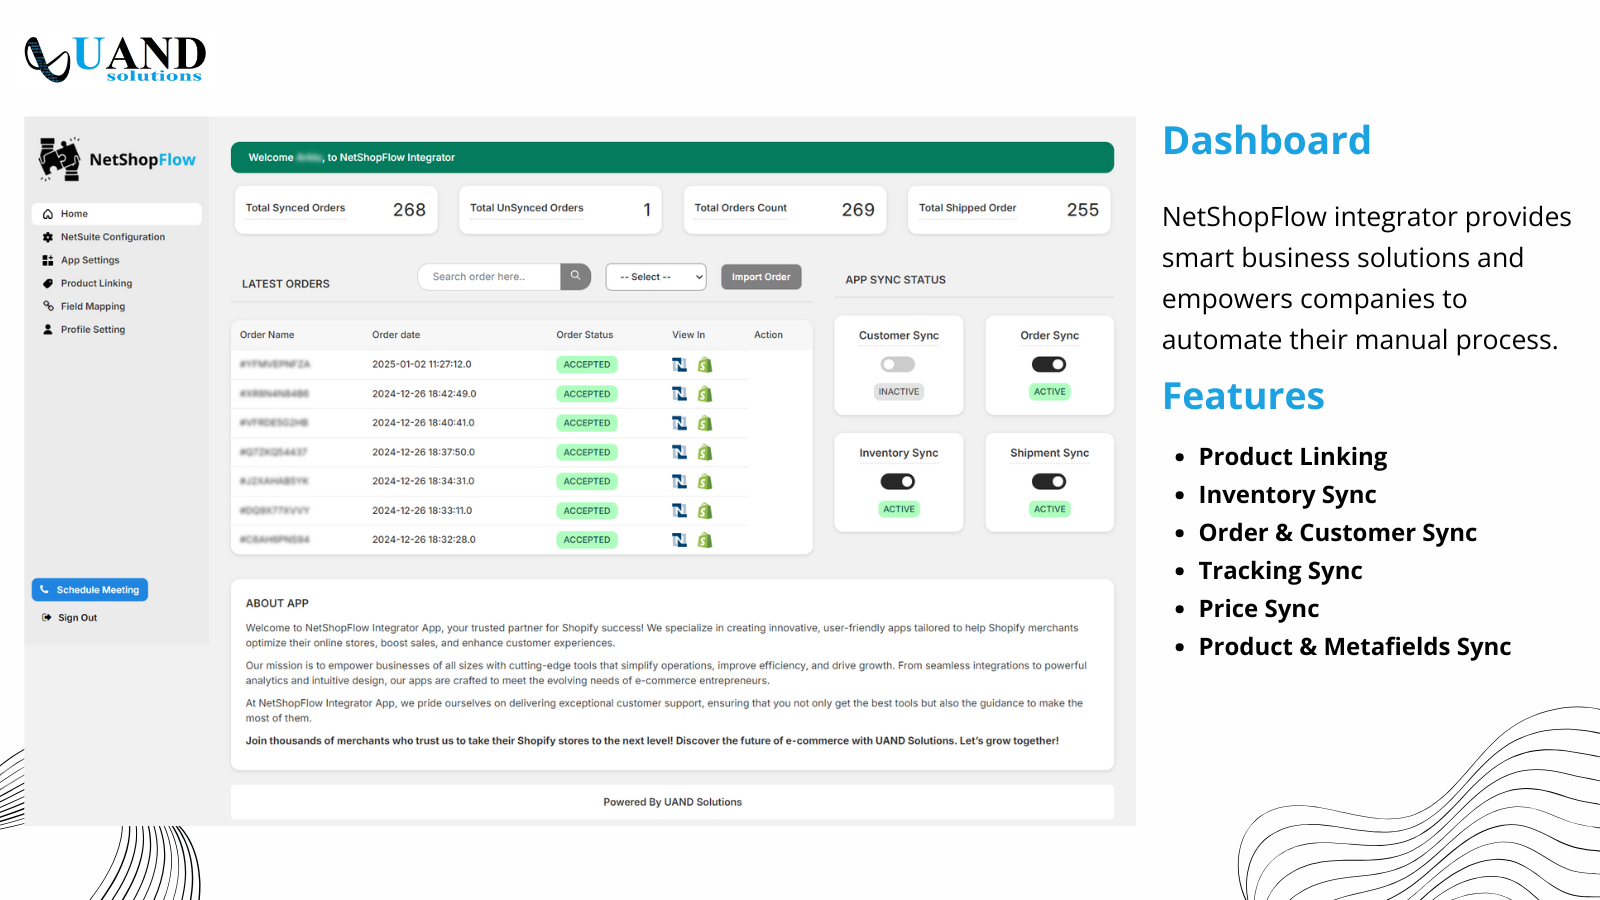Click the ACTIVE badge under Inventory Sync

click(899, 509)
